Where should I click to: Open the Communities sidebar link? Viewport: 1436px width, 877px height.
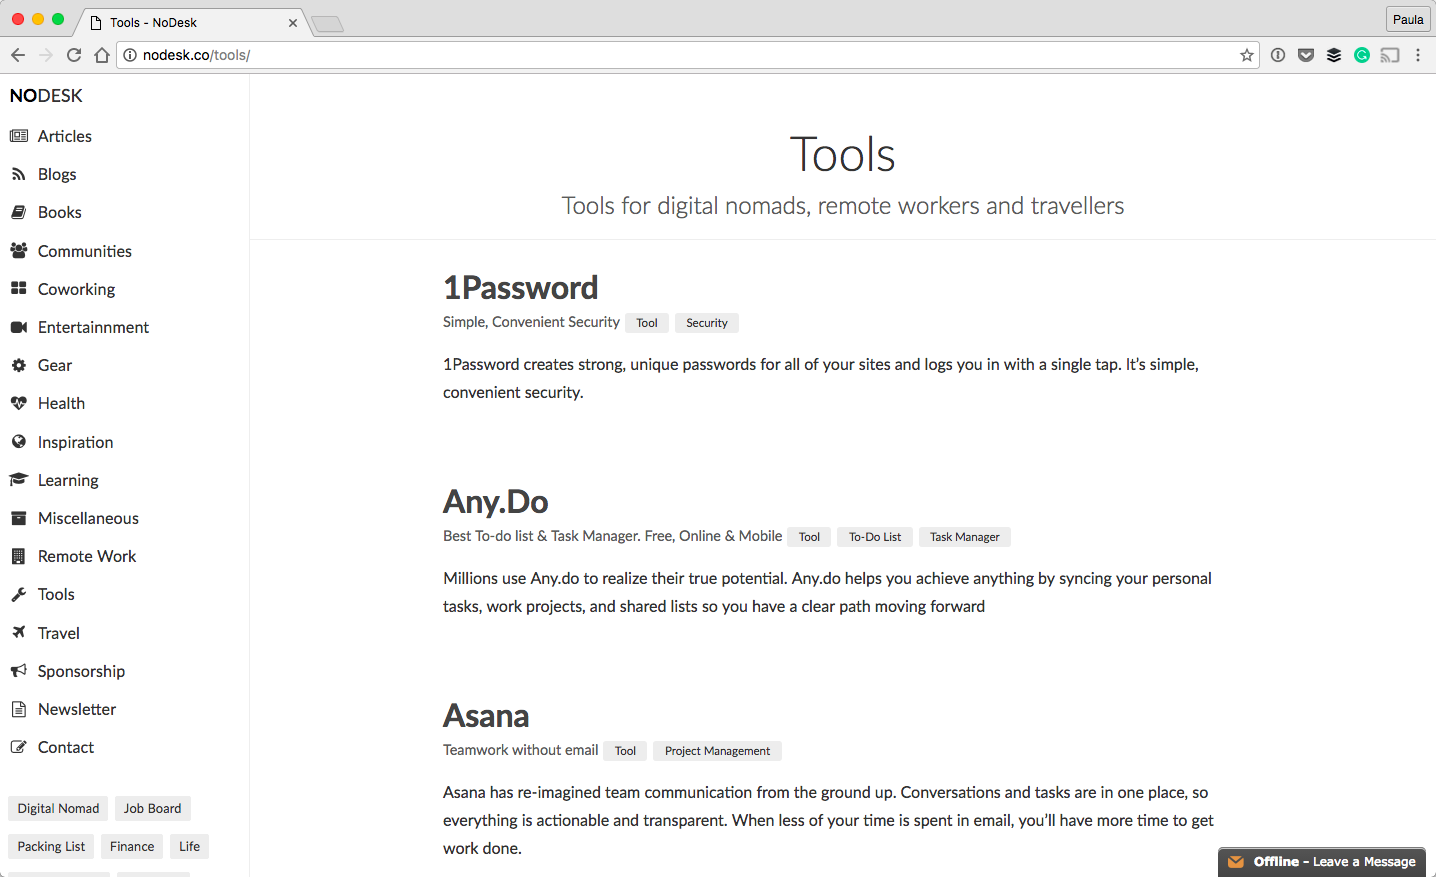[x=85, y=251]
